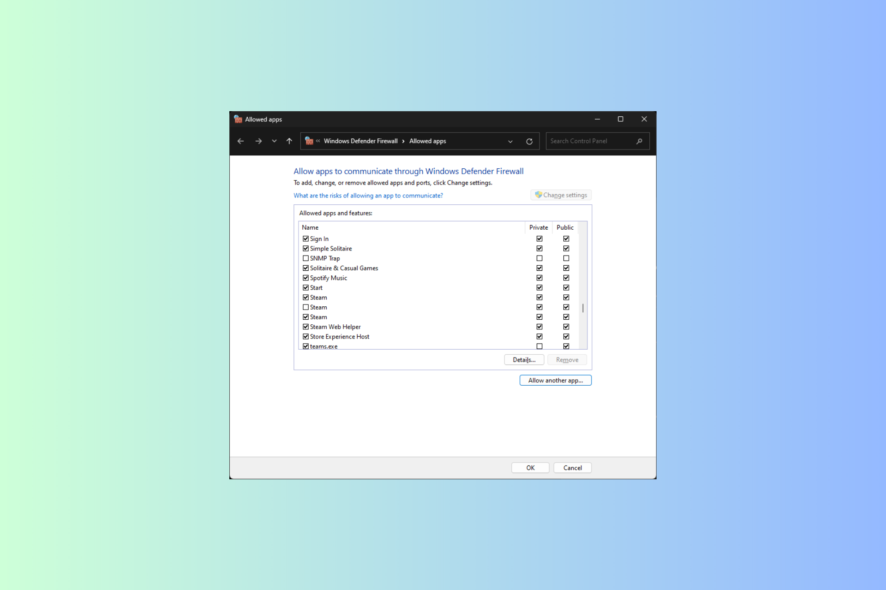
Task: Click the firewall icon in the address bar
Action: tap(310, 140)
